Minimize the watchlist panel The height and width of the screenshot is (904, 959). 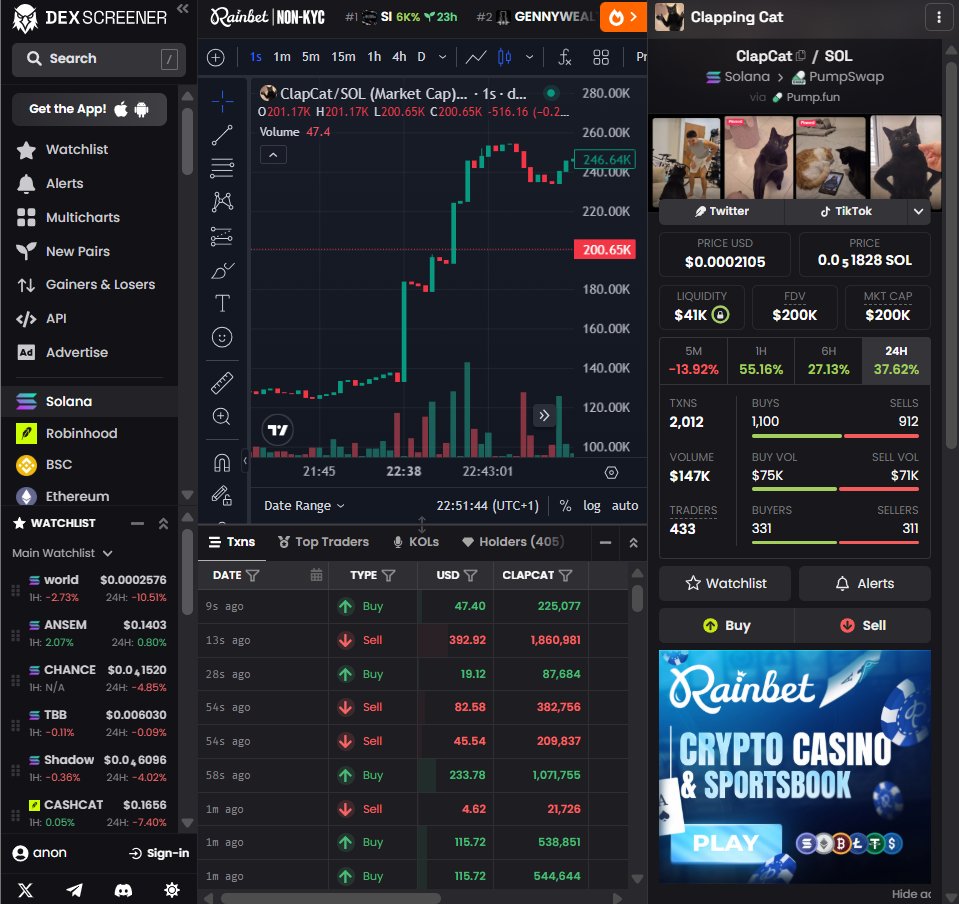pyautogui.click(x=138, y=524)
